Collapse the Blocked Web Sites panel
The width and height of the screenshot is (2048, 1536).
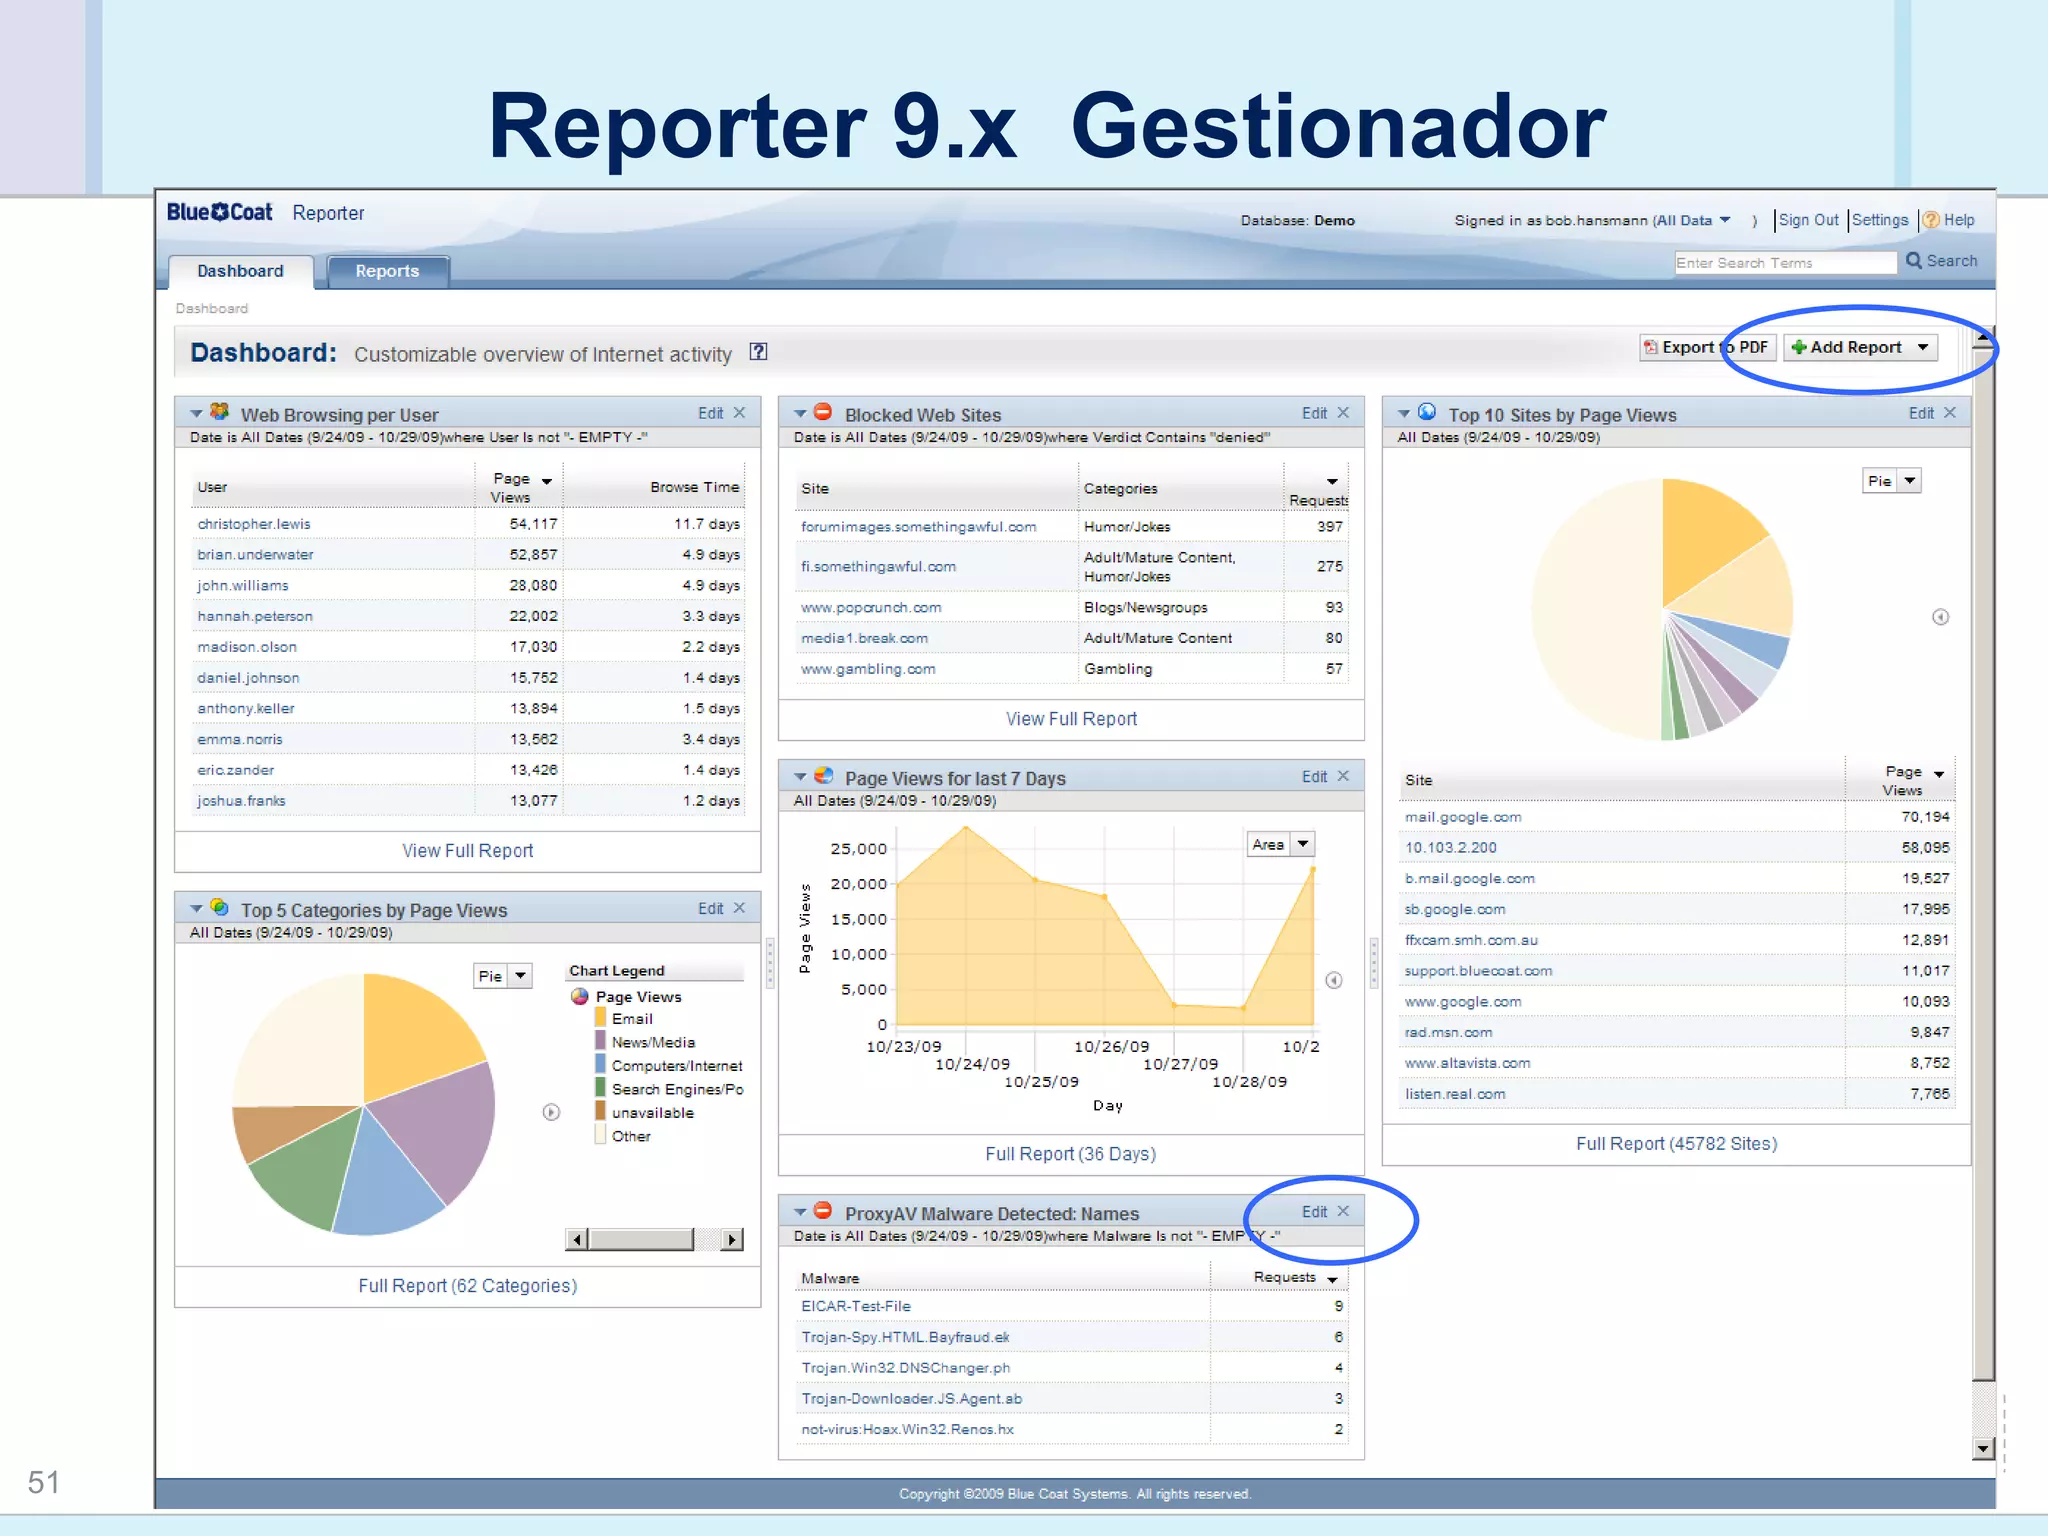click(x=800, y=414)
